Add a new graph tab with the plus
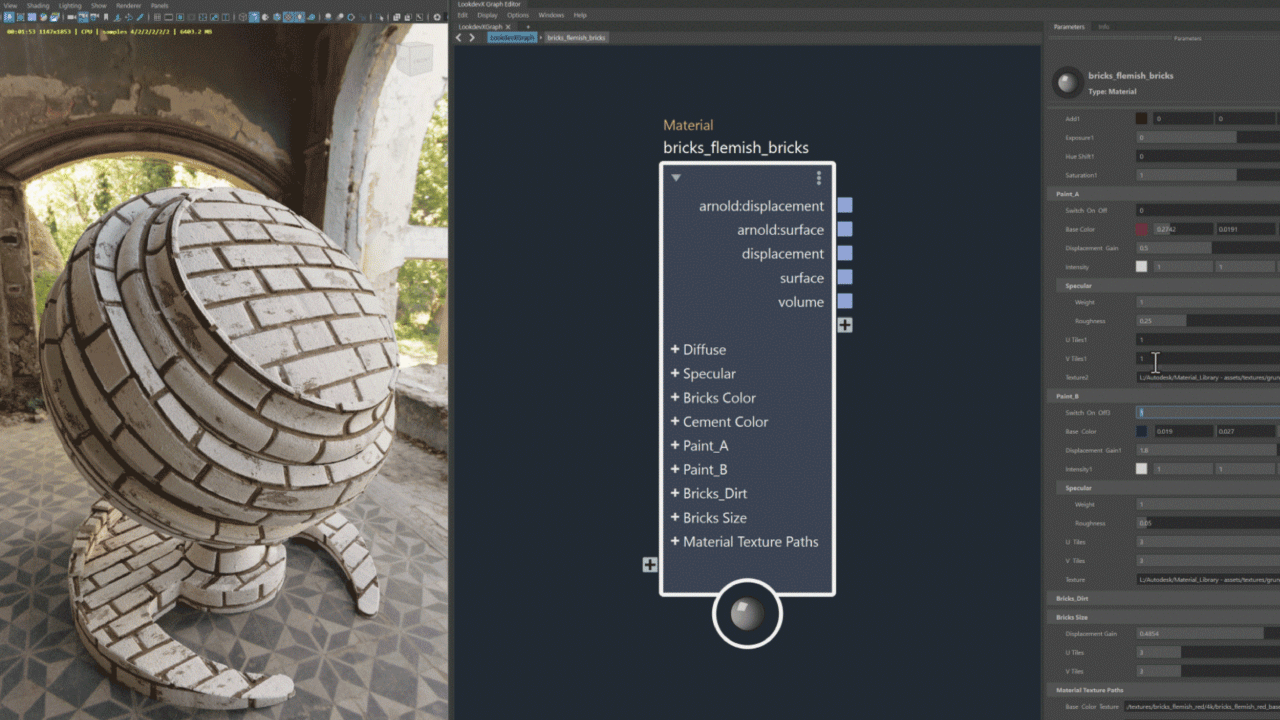The image size is (1280, 720). 528,27
